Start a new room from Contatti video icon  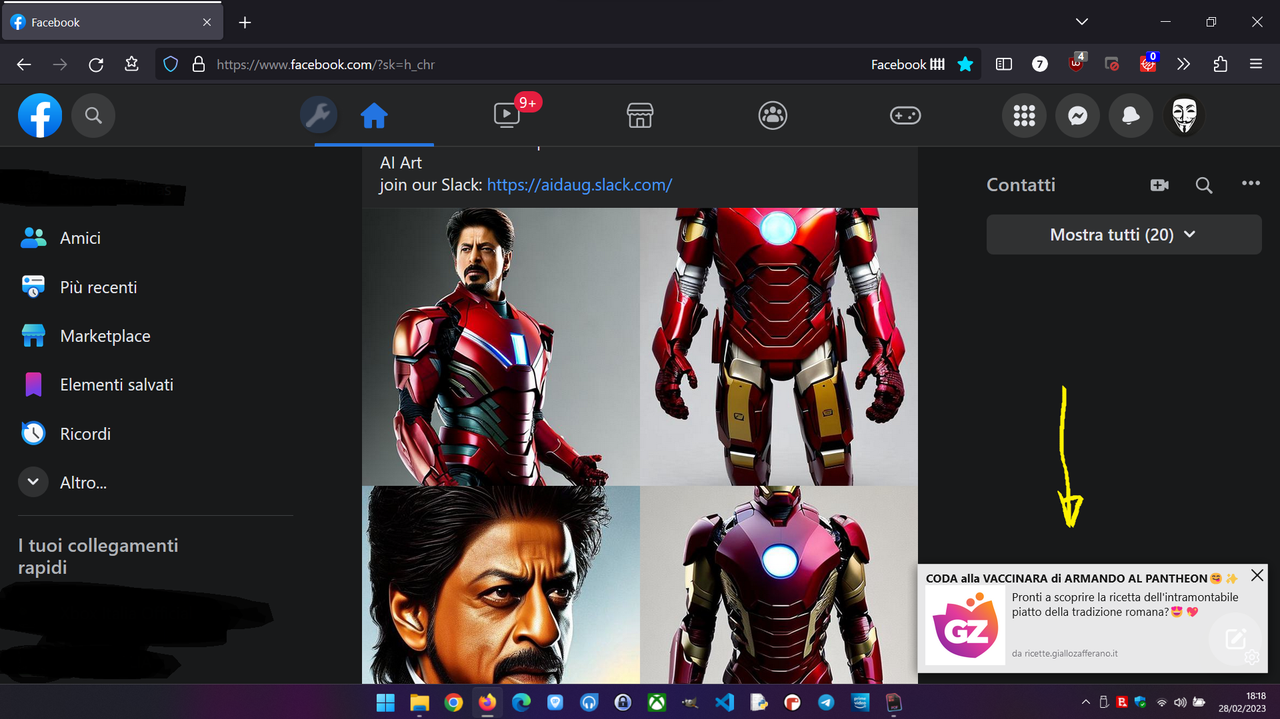pyautogui.click(x=1159, y=185)
